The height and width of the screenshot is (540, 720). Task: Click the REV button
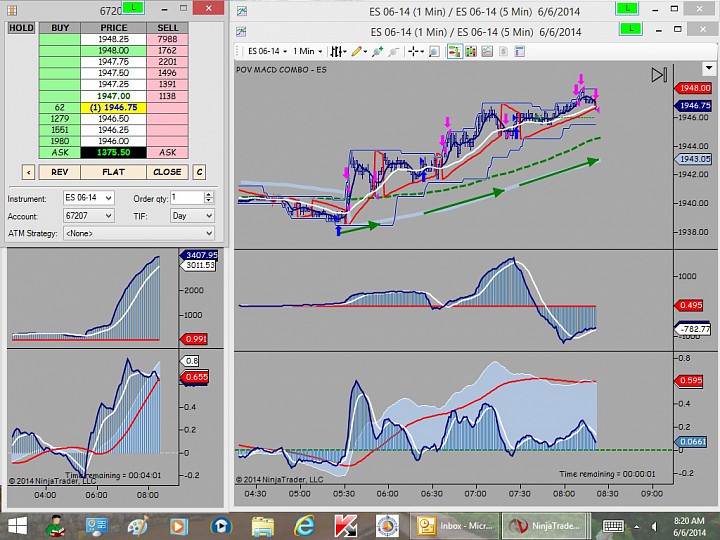60,172
